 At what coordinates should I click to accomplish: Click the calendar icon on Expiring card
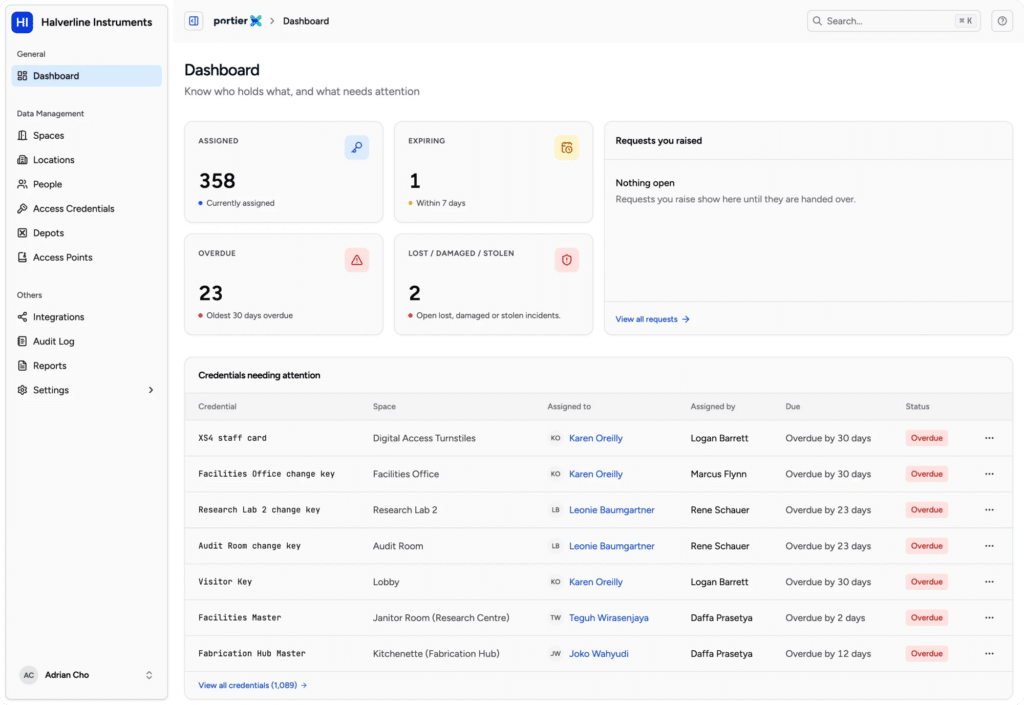[x=566, y=148]
